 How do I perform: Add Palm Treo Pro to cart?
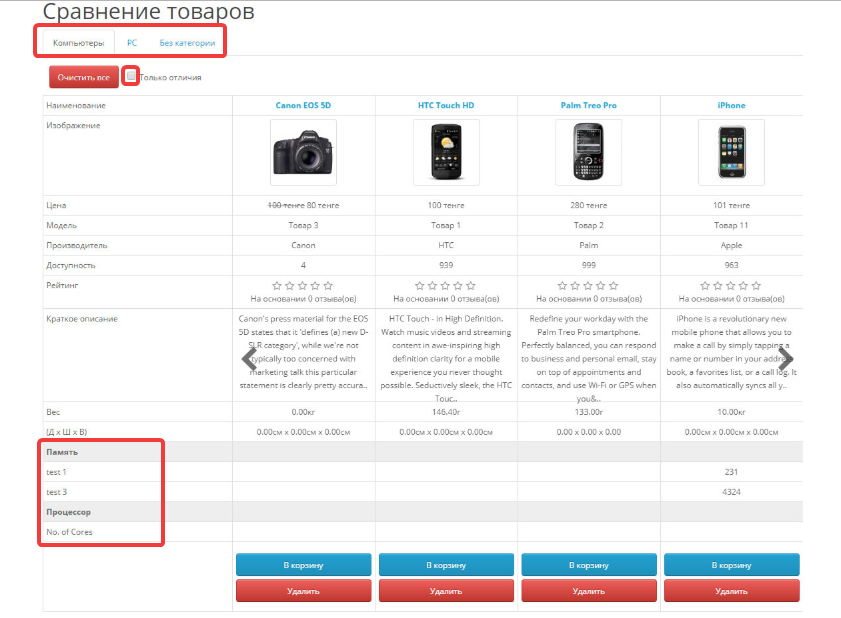(x=588, y=565)
